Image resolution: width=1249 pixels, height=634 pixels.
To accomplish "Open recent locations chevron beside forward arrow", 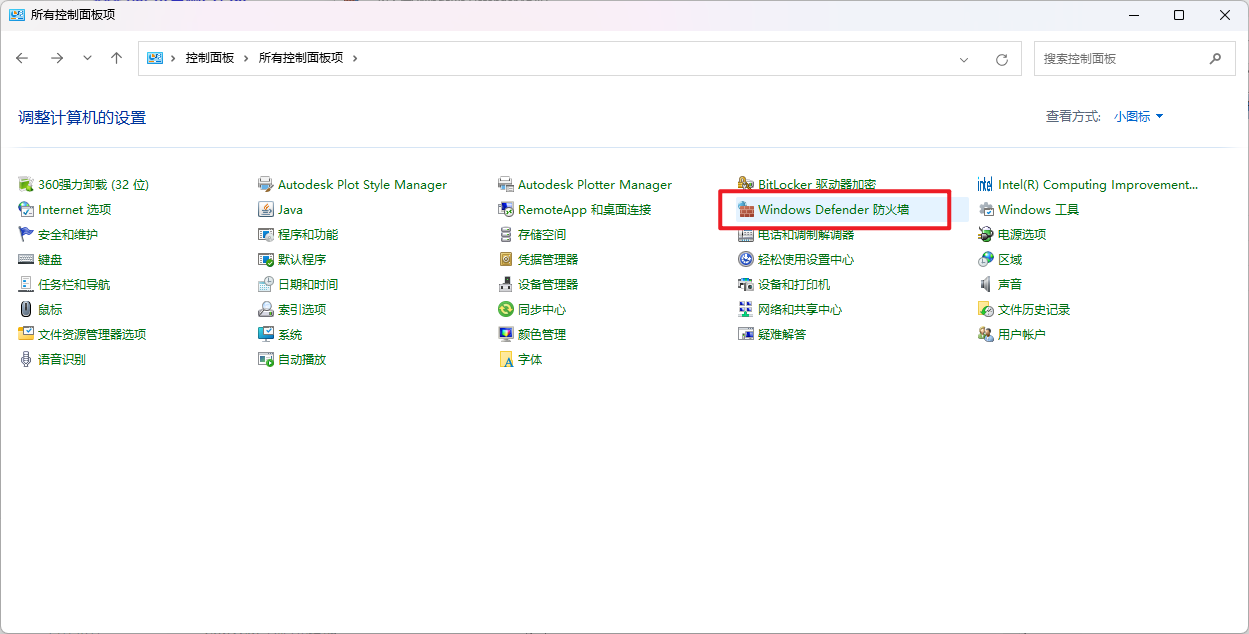I will pyautogui.click(x=87, y=58).
